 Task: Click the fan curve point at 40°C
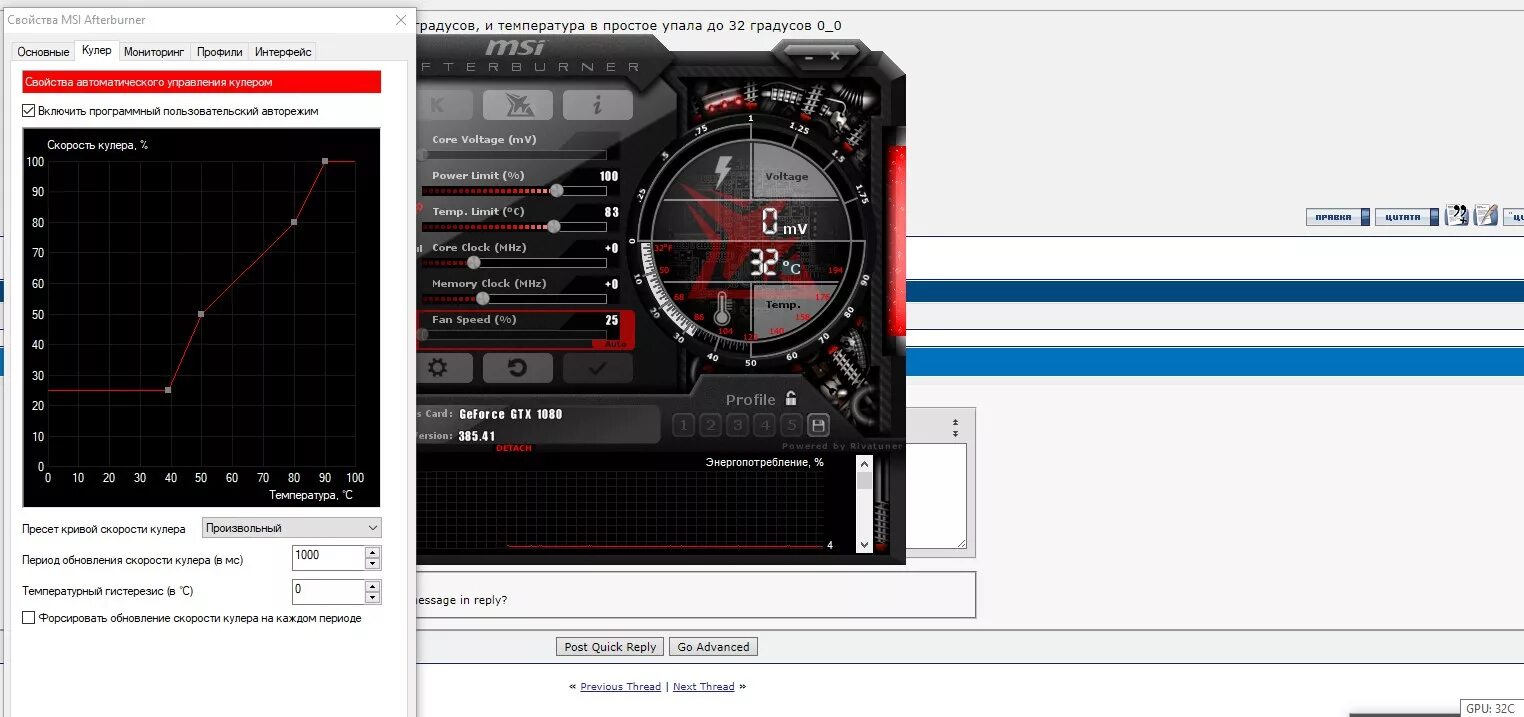[168, 390]
